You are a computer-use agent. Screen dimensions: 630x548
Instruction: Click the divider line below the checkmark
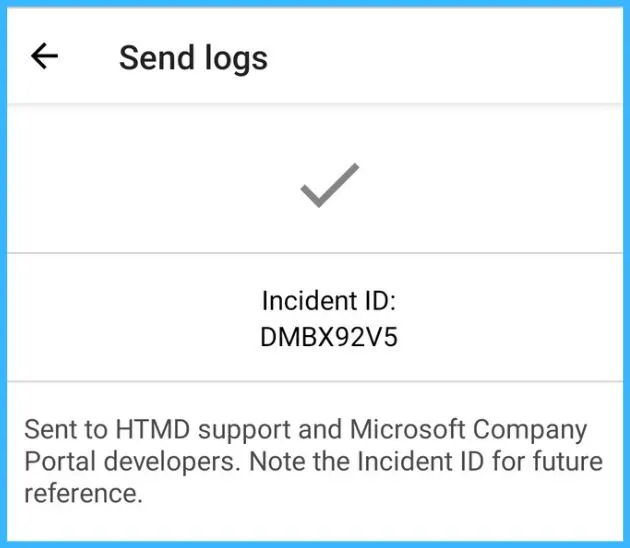tap(315, 253)
